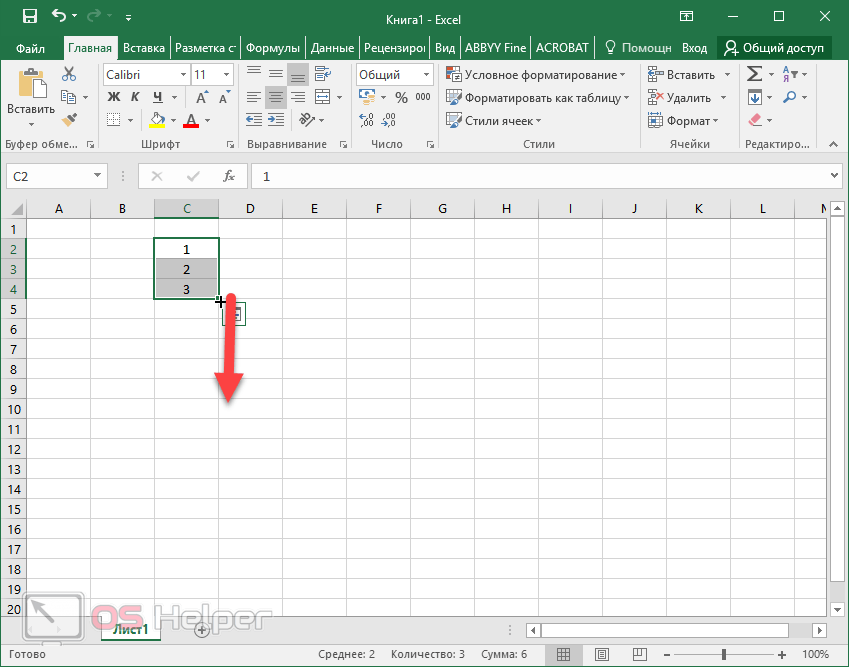Image resolution: width=849 pixels, height=667 pixels.
Task: Open Стили ячеек dropdown
Action: [493, 121]
